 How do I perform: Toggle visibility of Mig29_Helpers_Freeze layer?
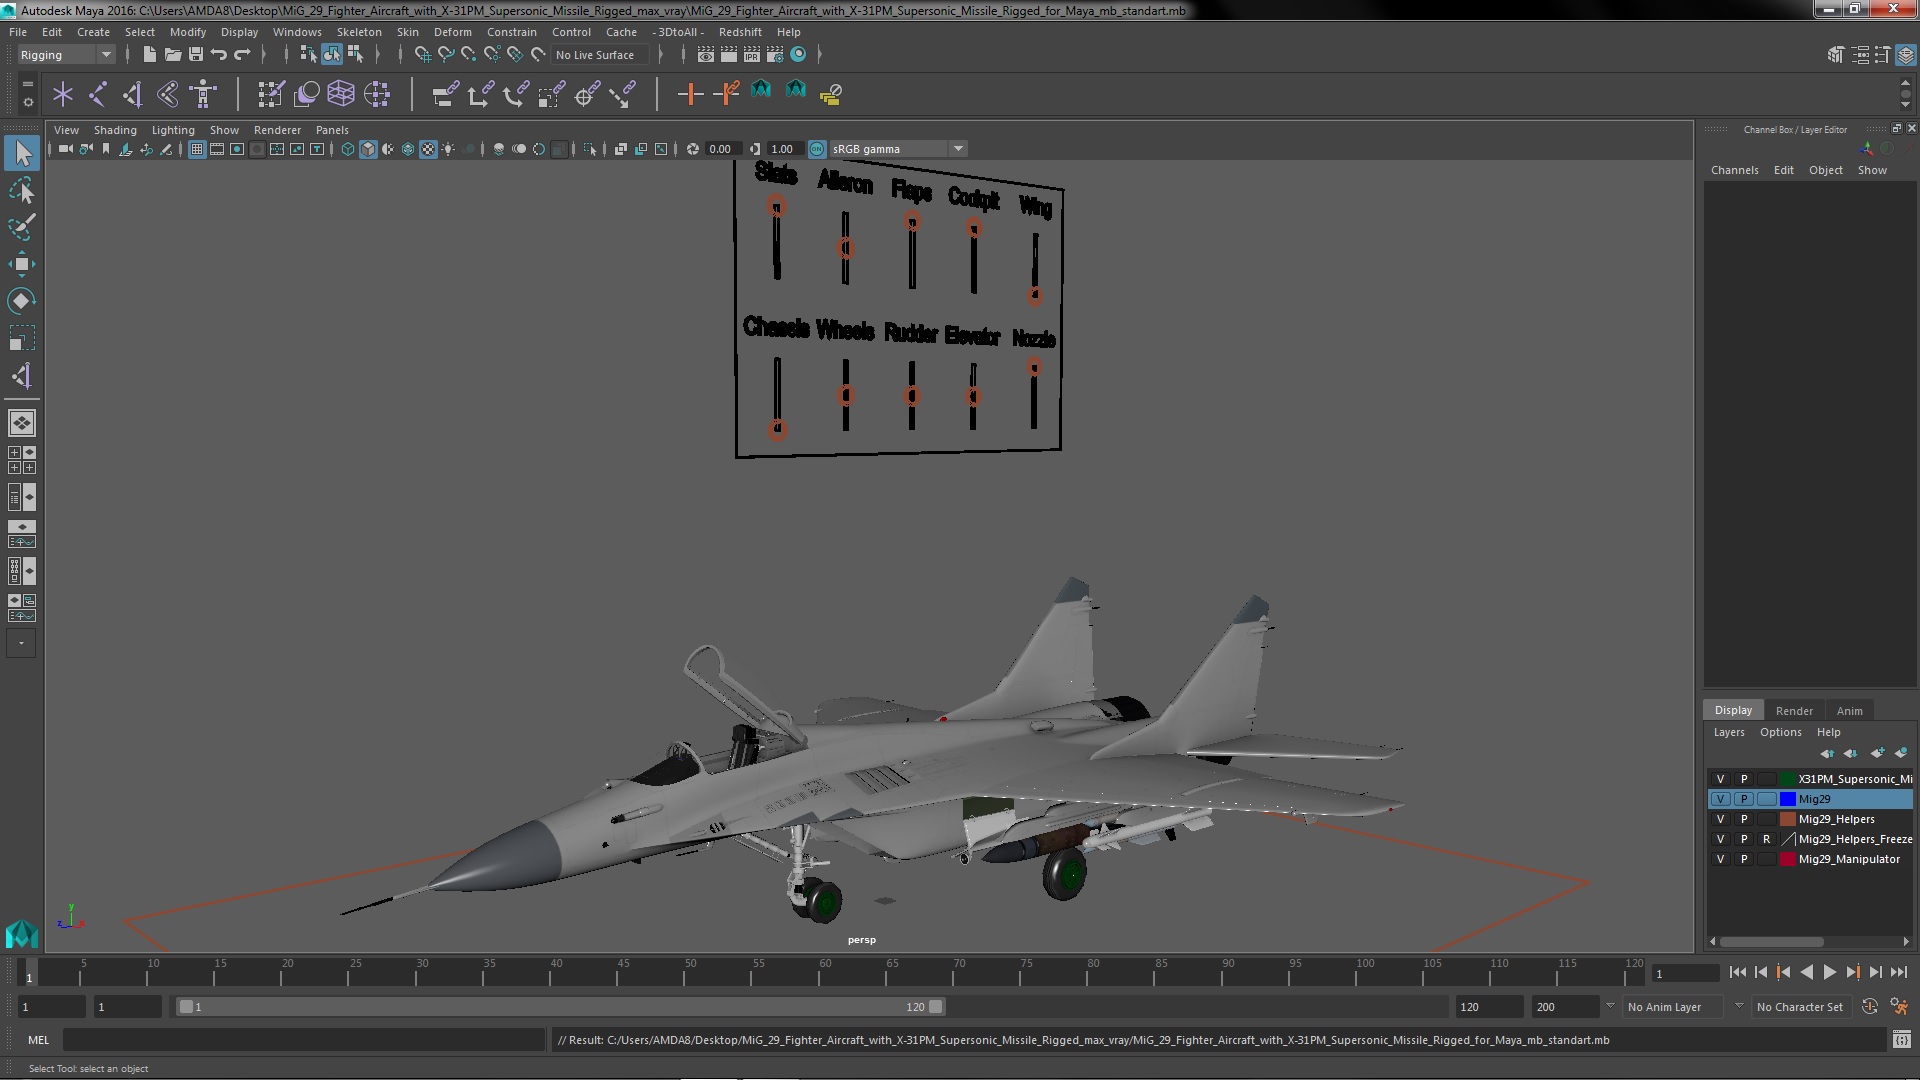1720,839
